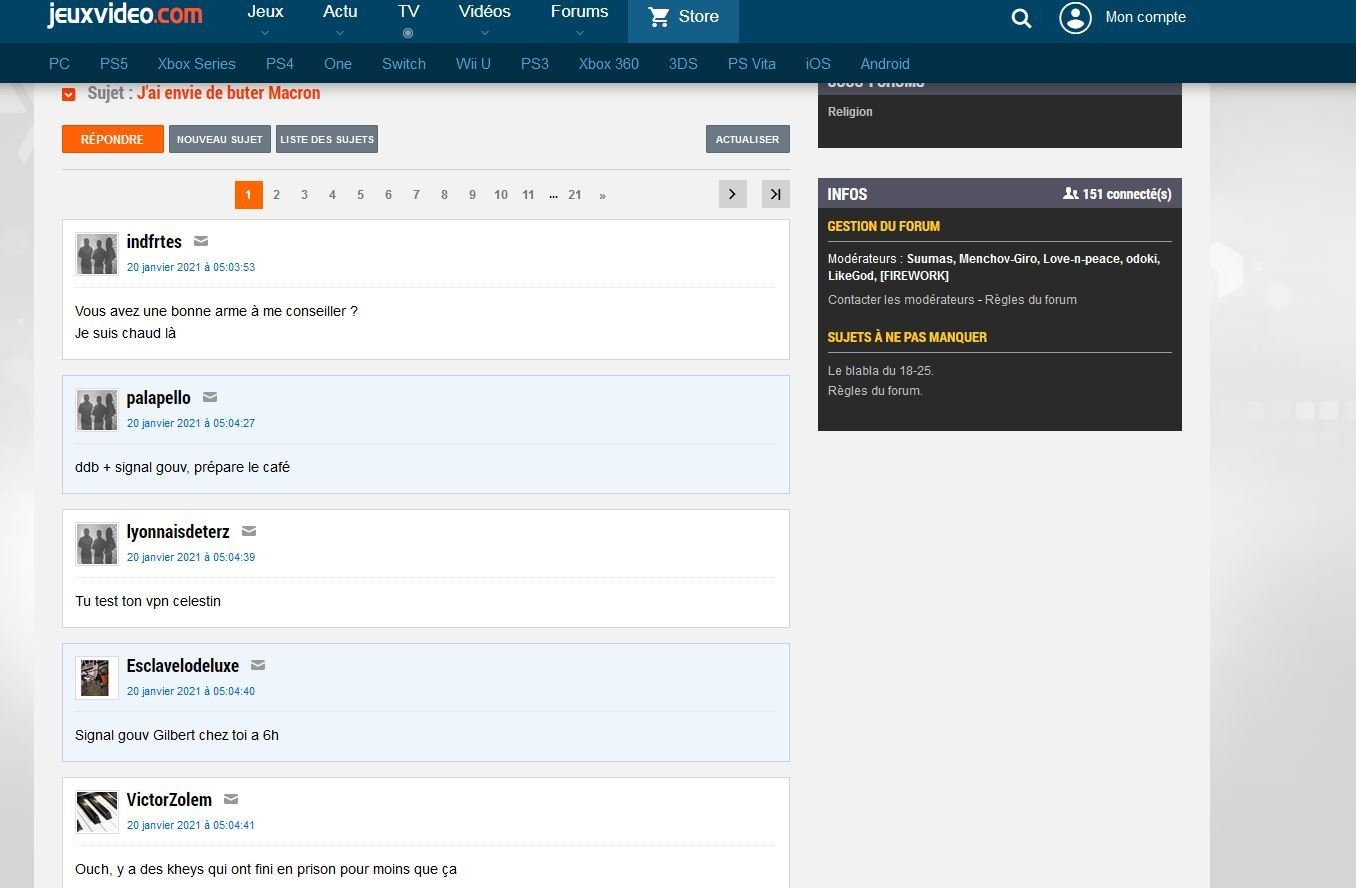Click envelope icon beside VictorZolem

pos(231,799)
